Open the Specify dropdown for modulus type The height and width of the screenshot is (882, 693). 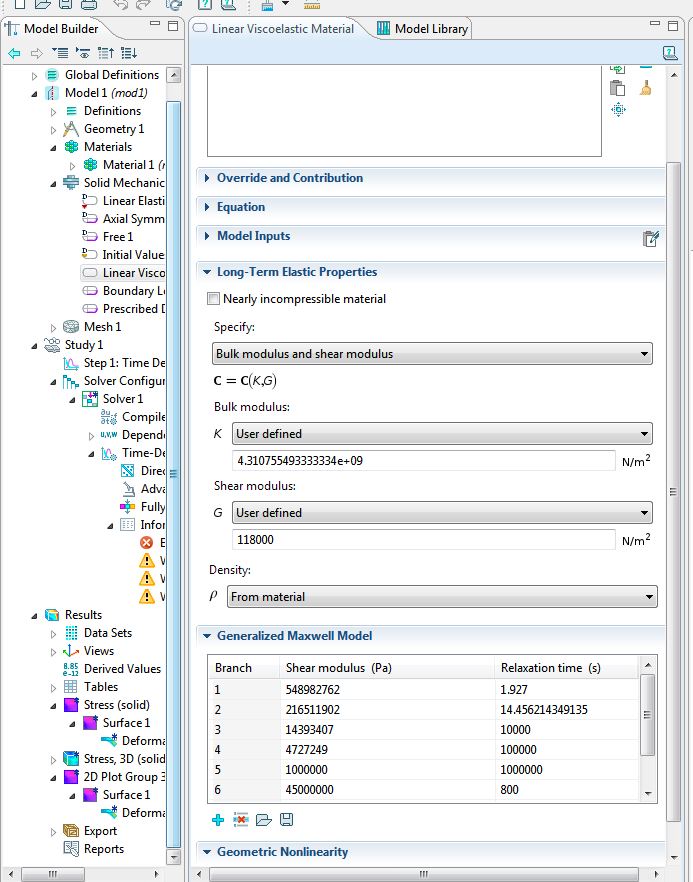click(x=433, y=354)
